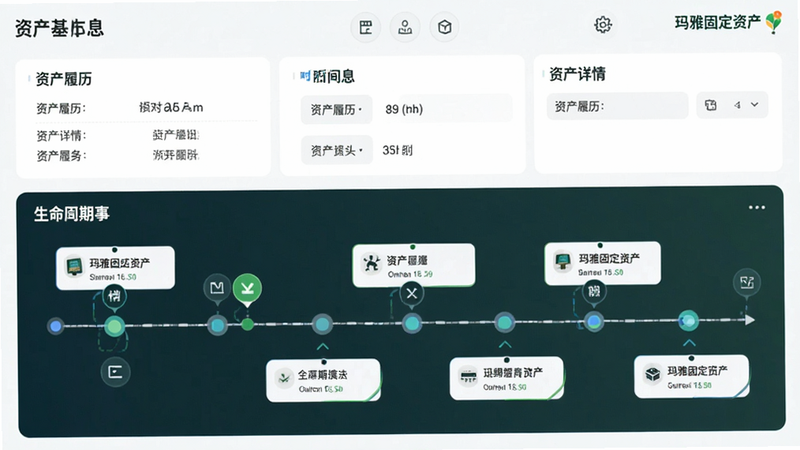Click the 资产履历 input field in 资产详情
Image resolution: width=800 pixels, height=450 pixels.
(x=617, y=106)
